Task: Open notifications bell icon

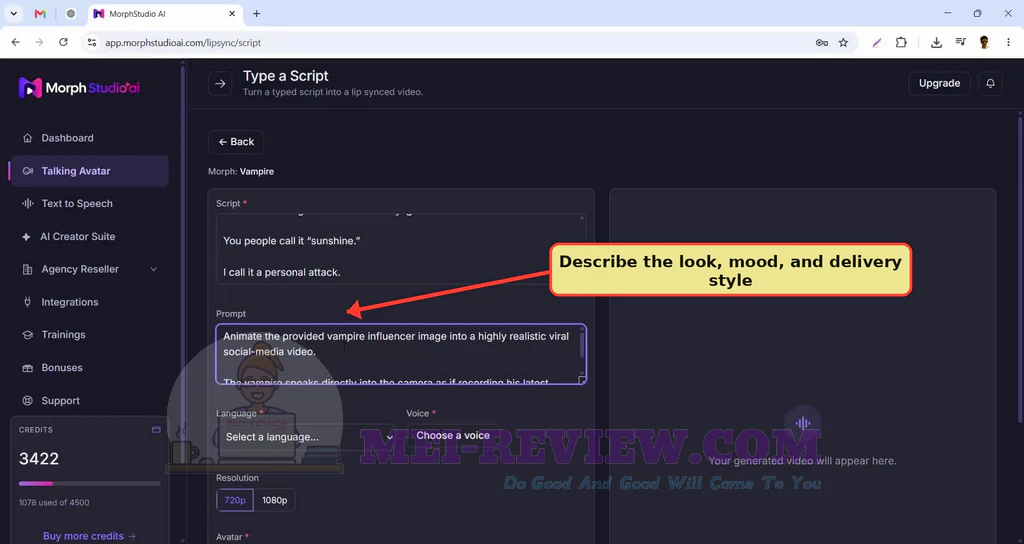Action: [x=990, y=84]
